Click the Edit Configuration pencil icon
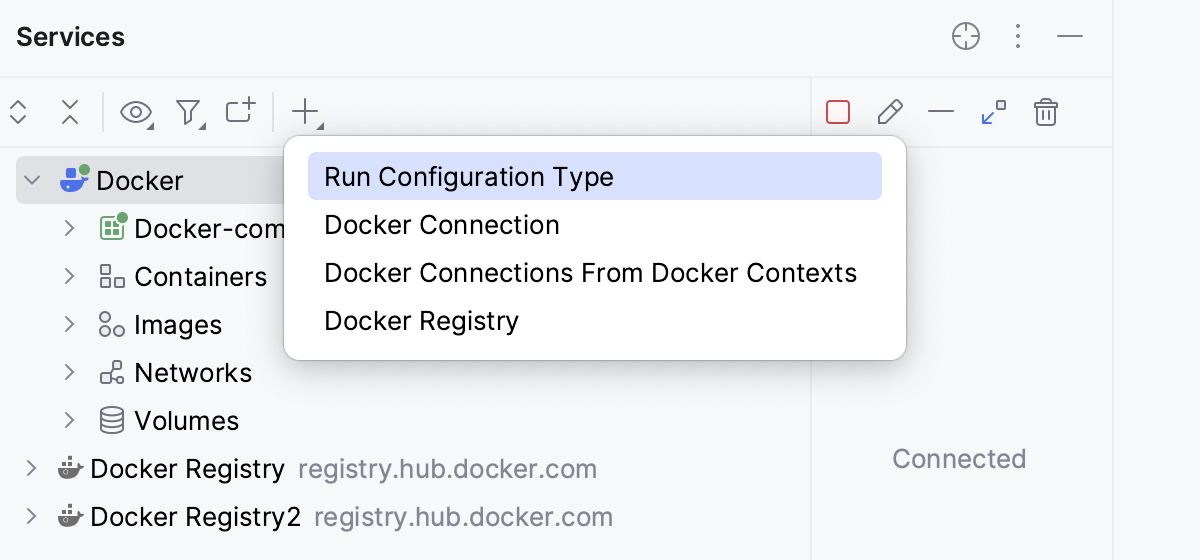 889,112
